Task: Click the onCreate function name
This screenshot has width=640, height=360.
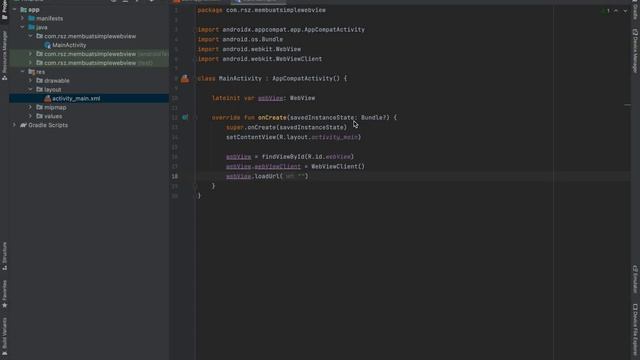Action: point(272,118)
